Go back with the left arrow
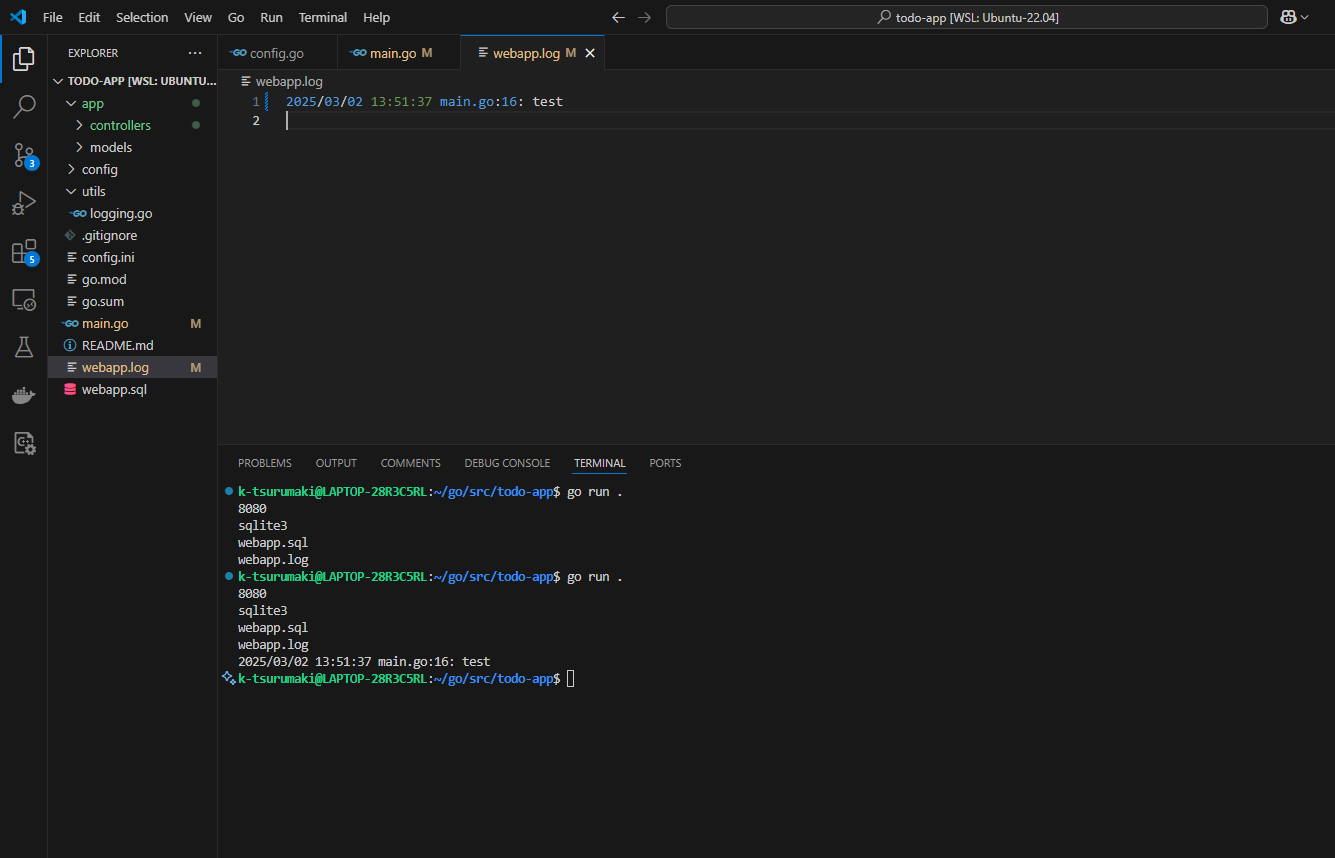 (x=618, y=17)
